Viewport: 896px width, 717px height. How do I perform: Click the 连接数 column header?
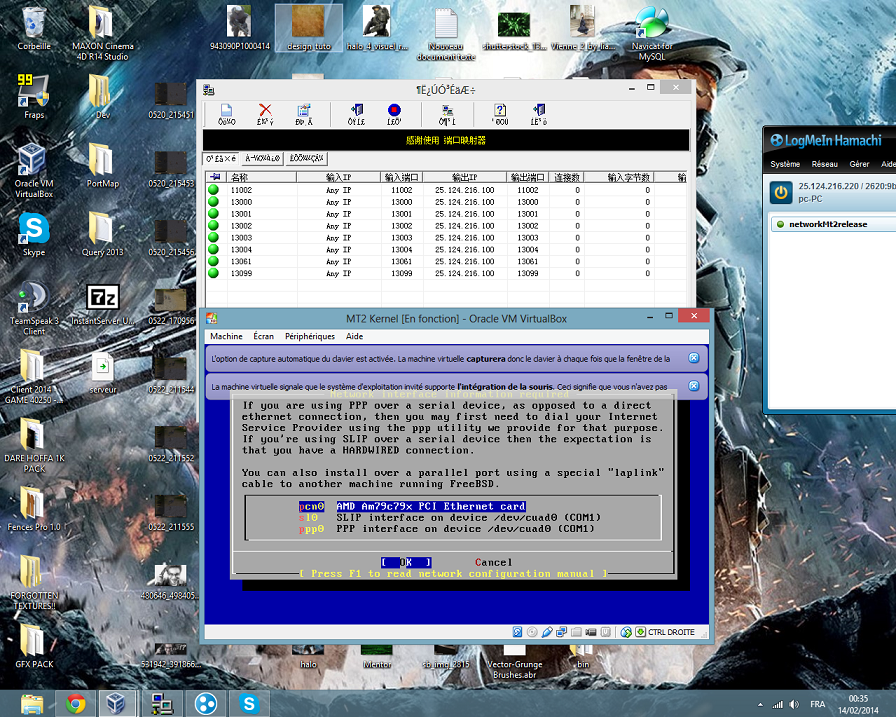[x=566, y=177]
